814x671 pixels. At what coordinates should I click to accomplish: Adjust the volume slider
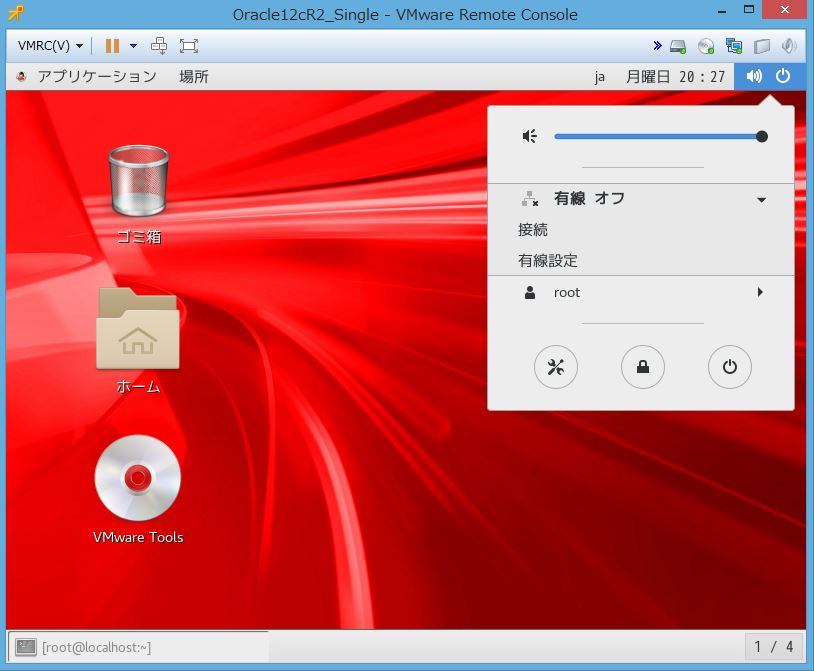pos(661,136)
